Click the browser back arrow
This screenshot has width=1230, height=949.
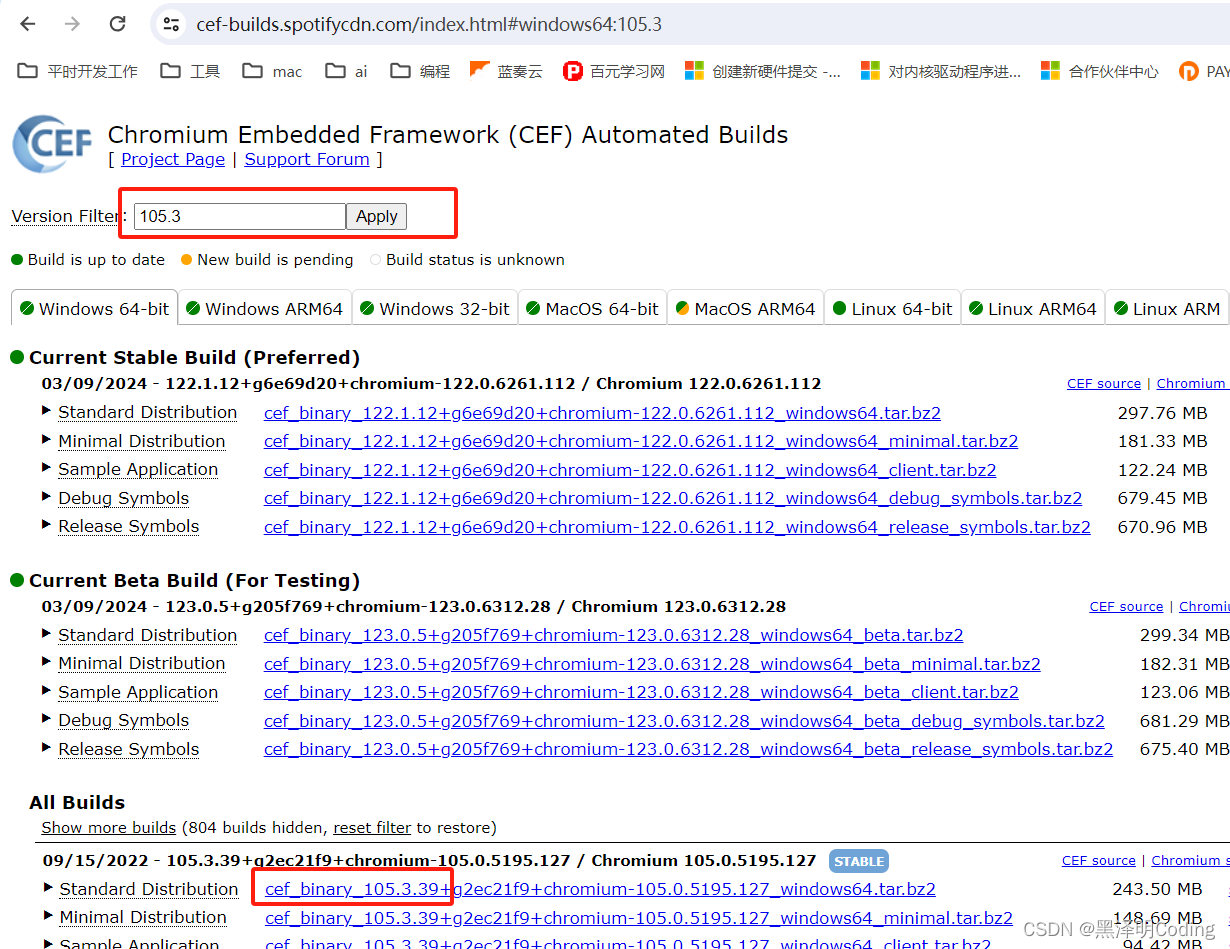(27, 24)
